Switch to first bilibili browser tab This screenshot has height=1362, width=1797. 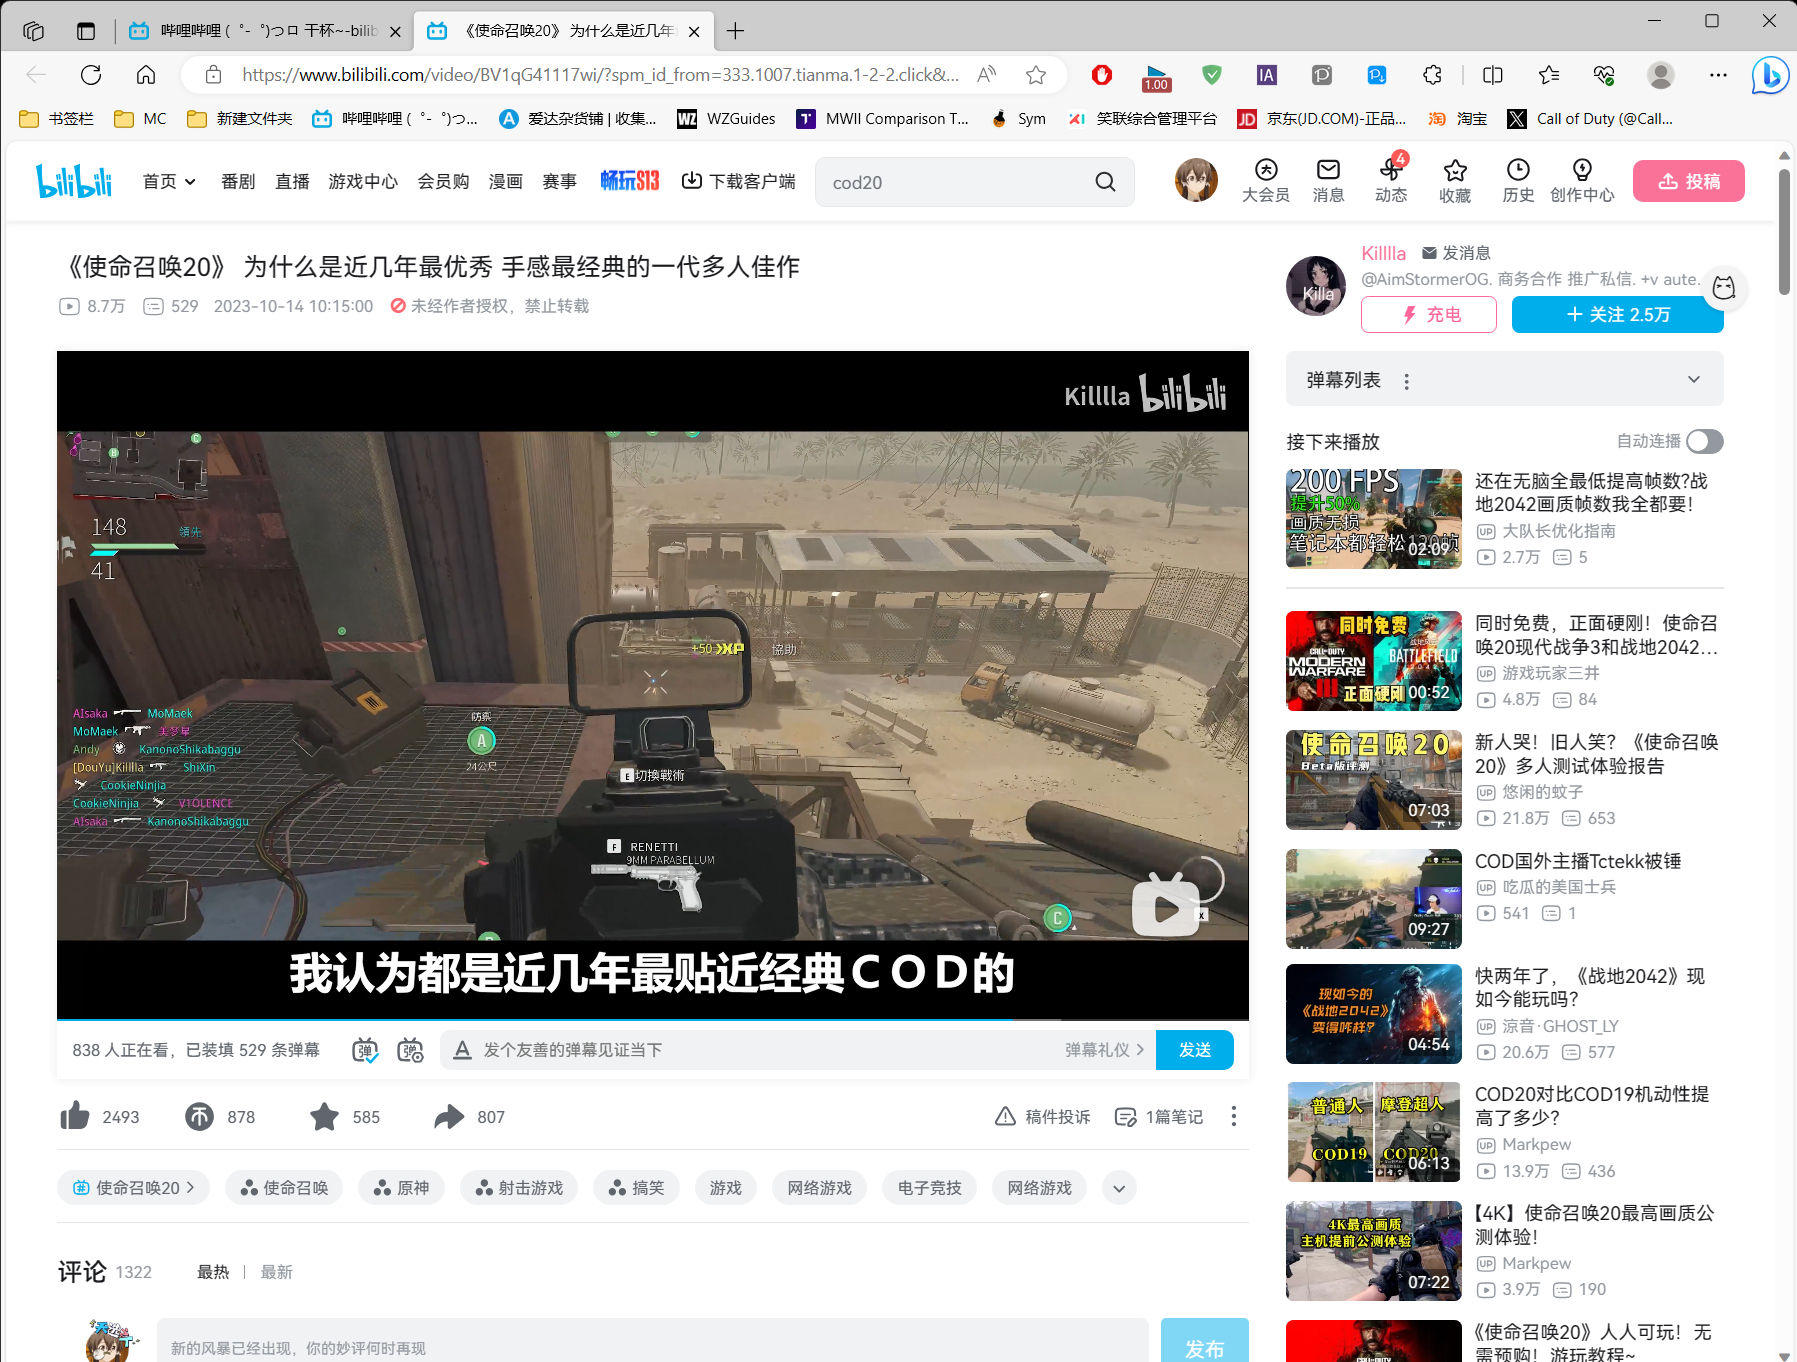click(264, 31)
